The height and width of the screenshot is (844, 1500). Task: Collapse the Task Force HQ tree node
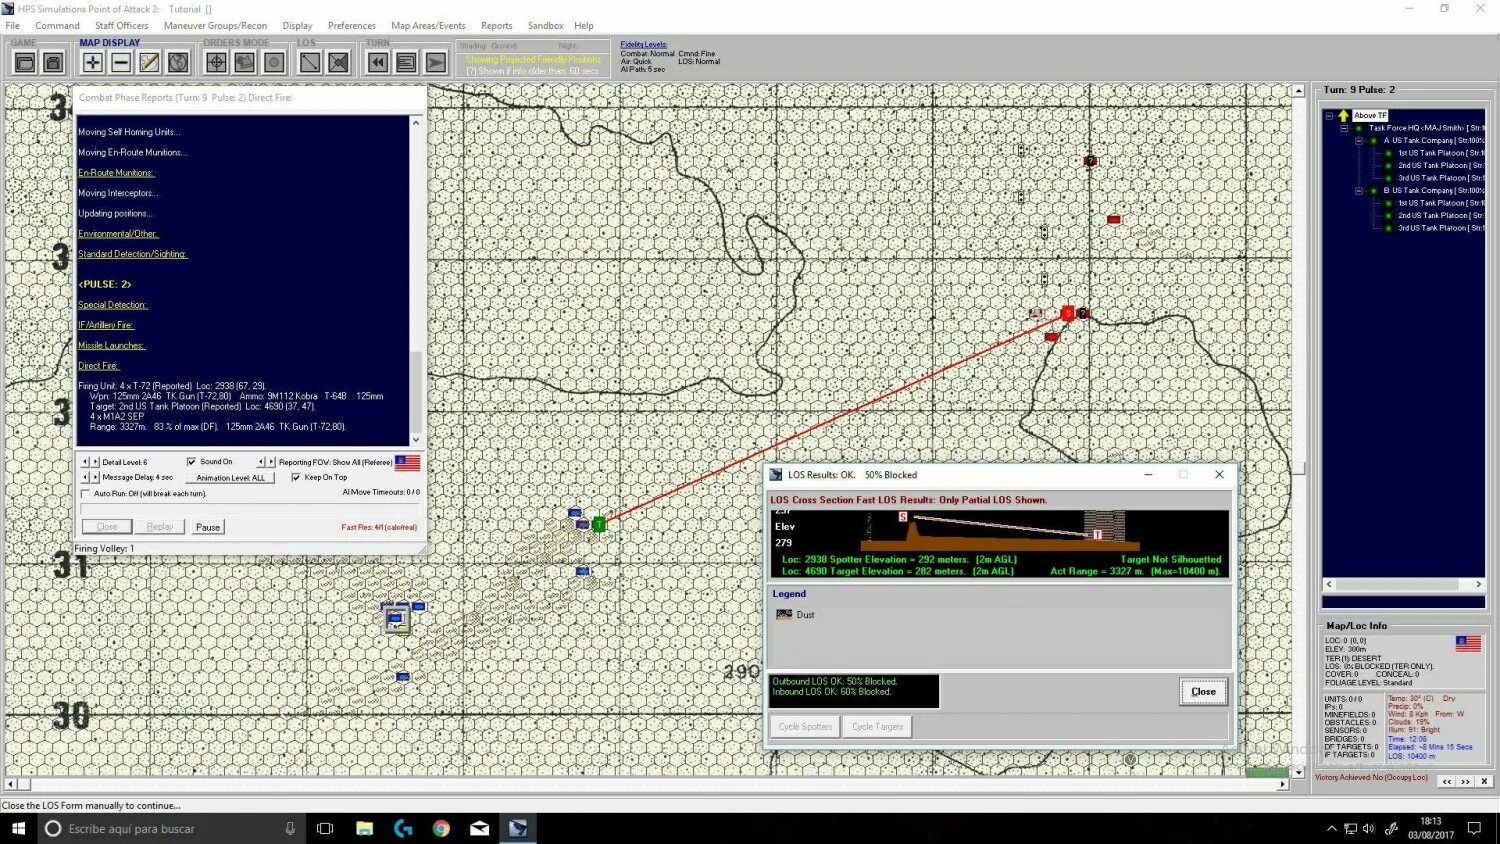click(x=1344, y=128)
